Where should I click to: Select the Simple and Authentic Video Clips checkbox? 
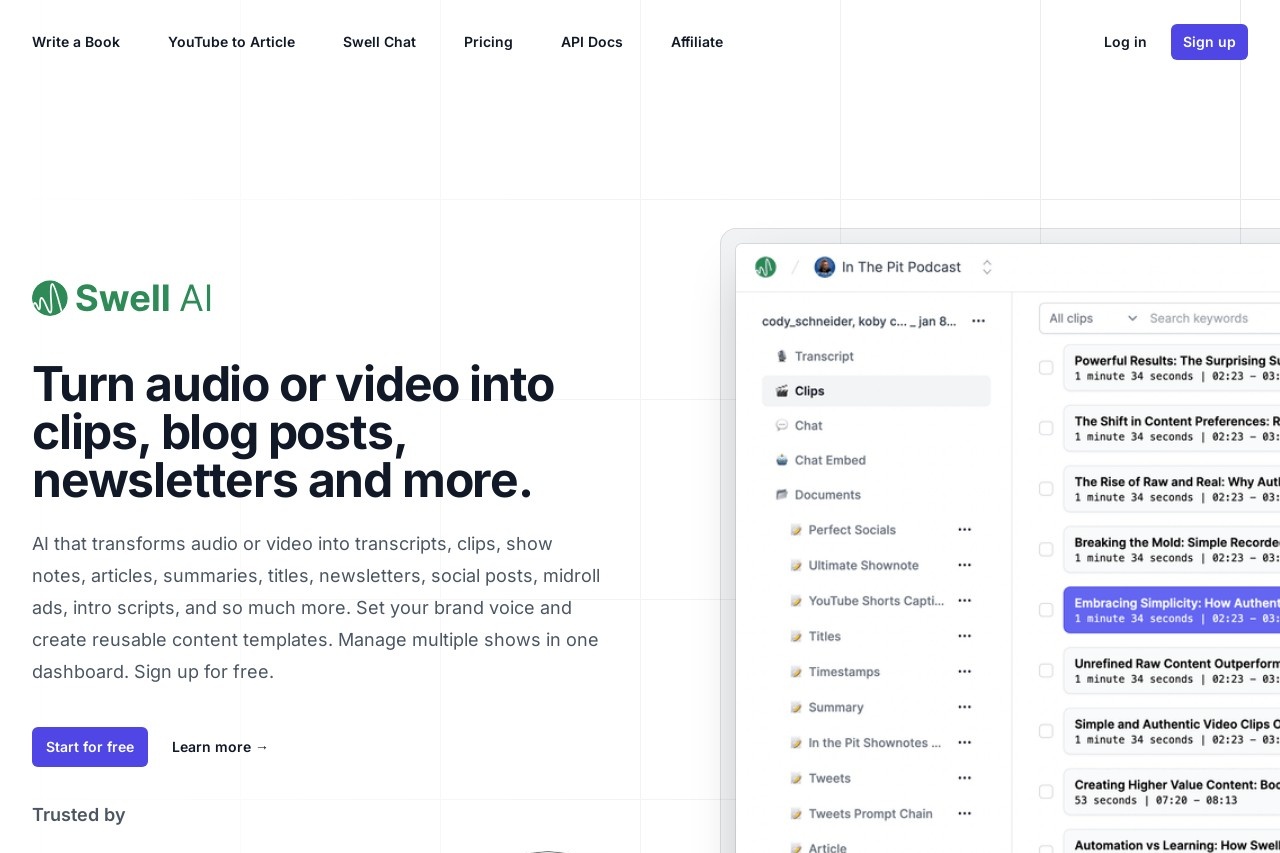(1046, 731)
